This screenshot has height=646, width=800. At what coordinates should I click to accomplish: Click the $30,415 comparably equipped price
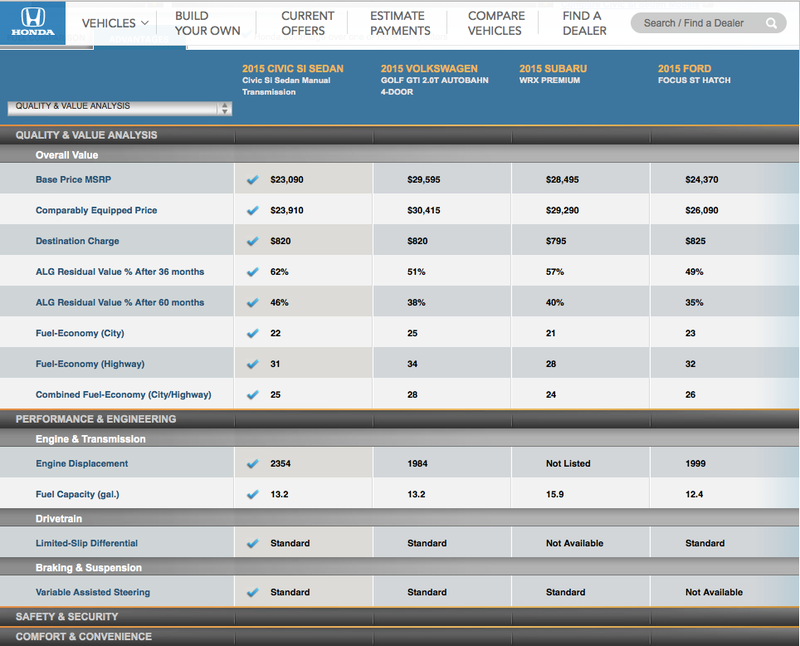tap(423, 210)
